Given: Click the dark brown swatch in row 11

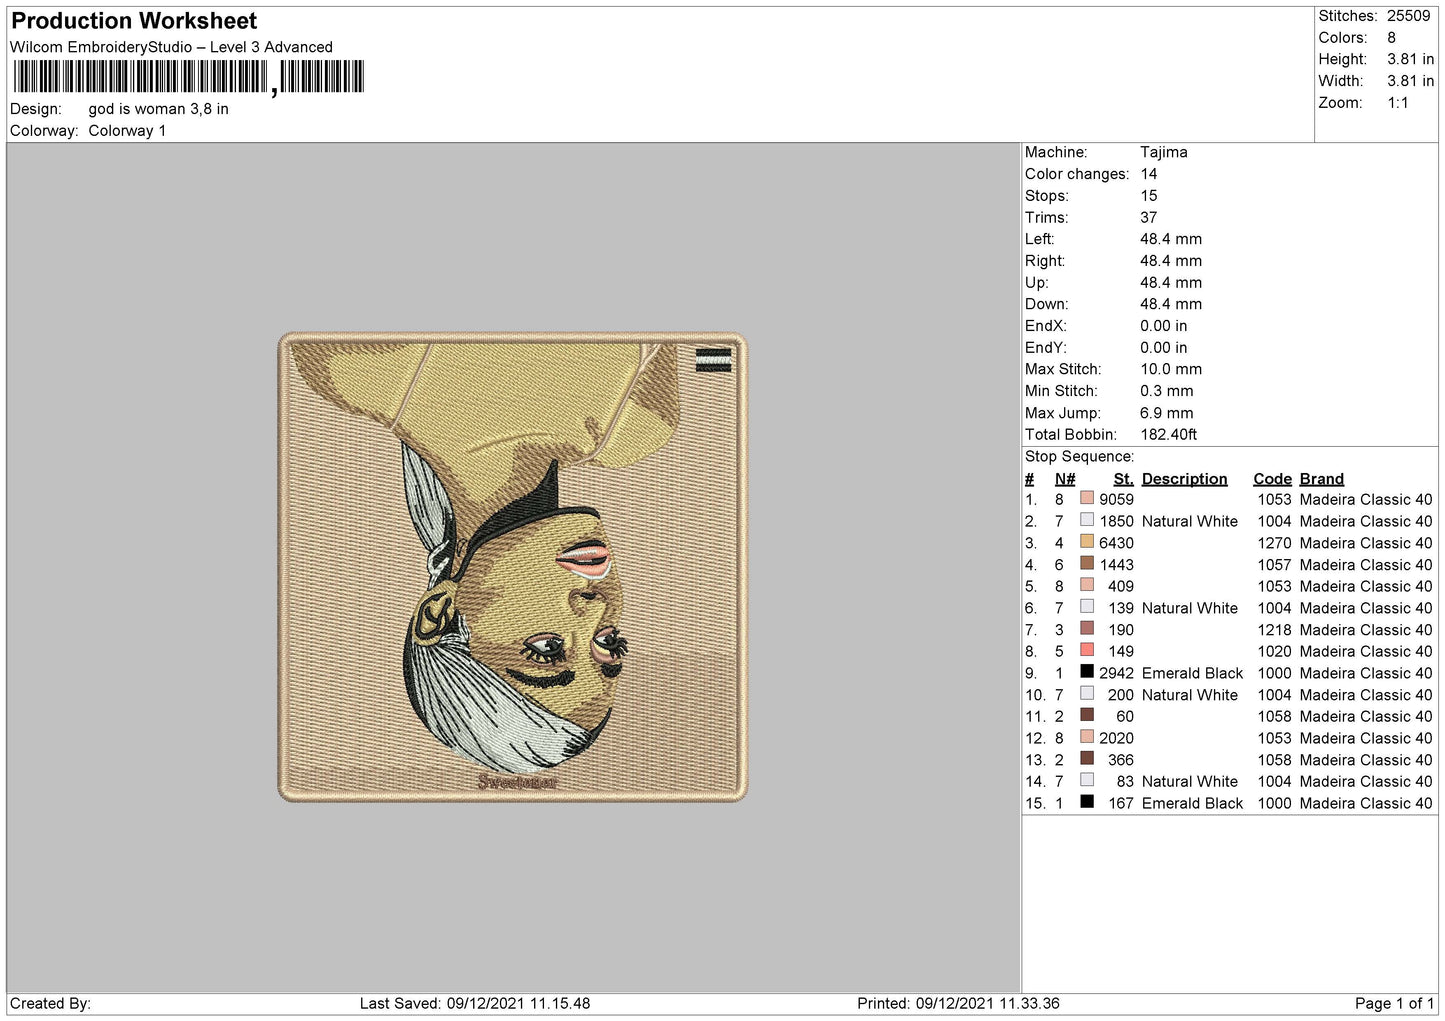Looking at the screenshot, I should click(1086, 715).
